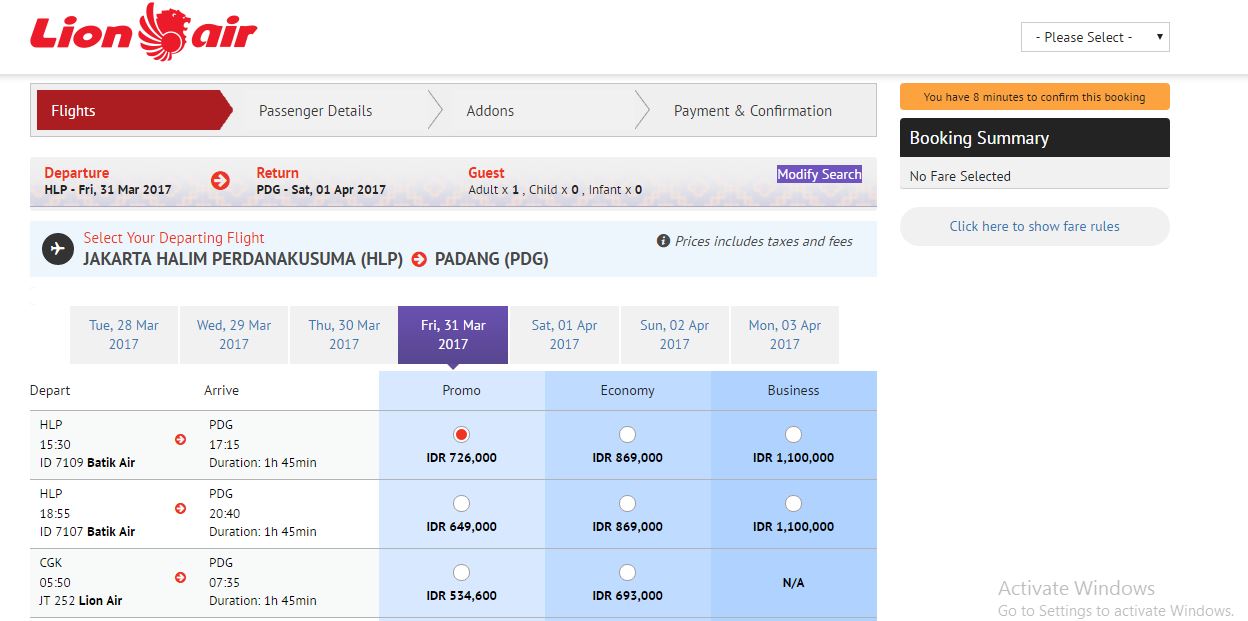Switch to Tue, 28 Mar 2017 date tab

click(x=124, y=335)
